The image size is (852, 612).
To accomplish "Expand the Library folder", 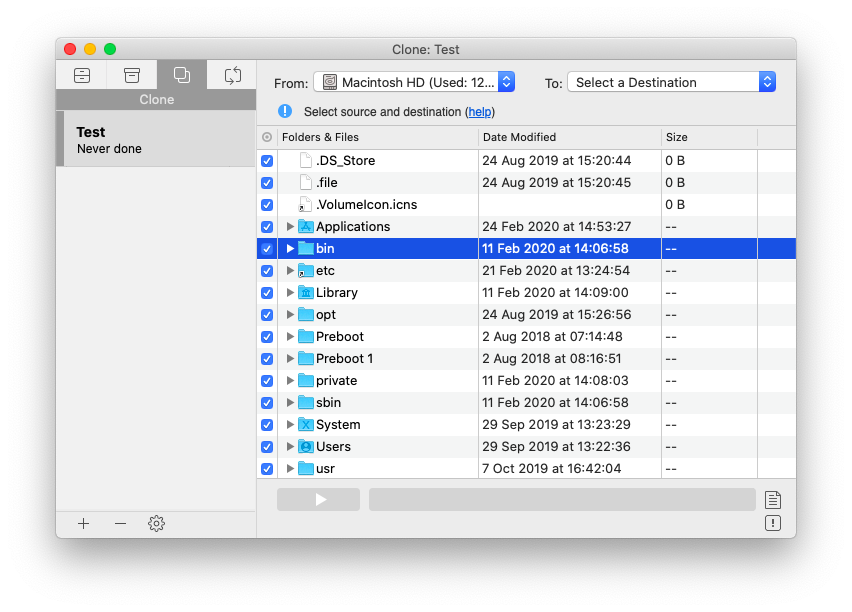I will (290, 292).
